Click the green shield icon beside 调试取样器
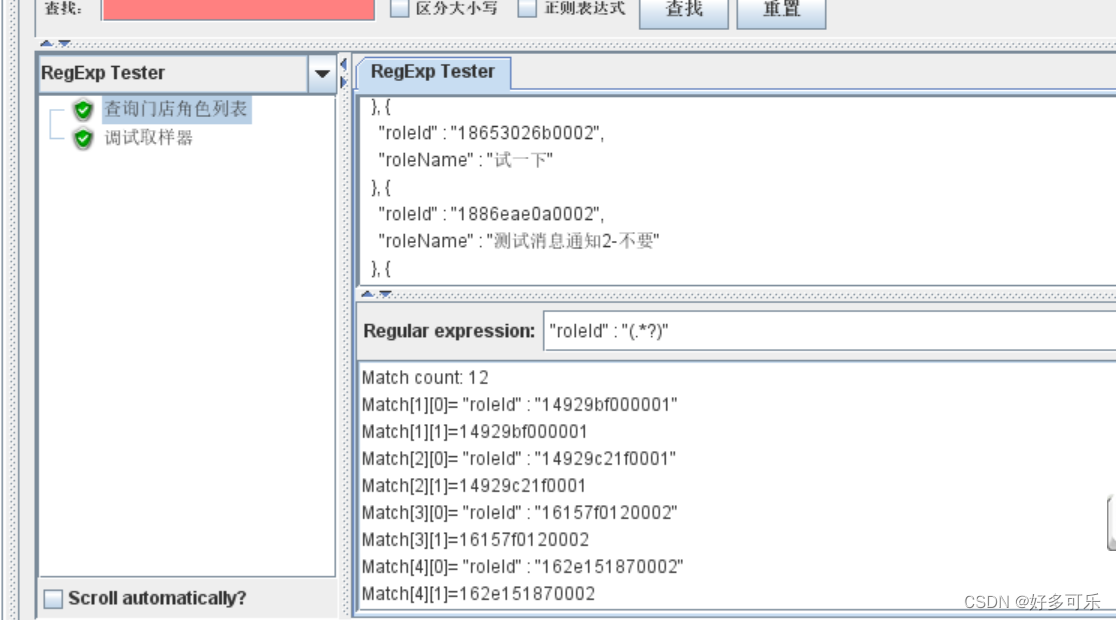Viewport: 1116px width, 620px height. (x=83, y=138)
